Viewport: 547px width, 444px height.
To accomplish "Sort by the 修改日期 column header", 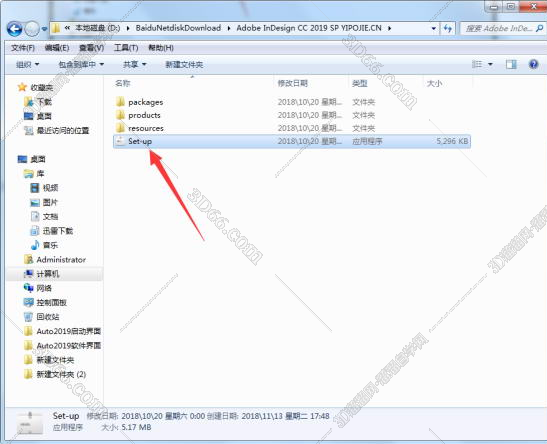I will coord(292,83).
